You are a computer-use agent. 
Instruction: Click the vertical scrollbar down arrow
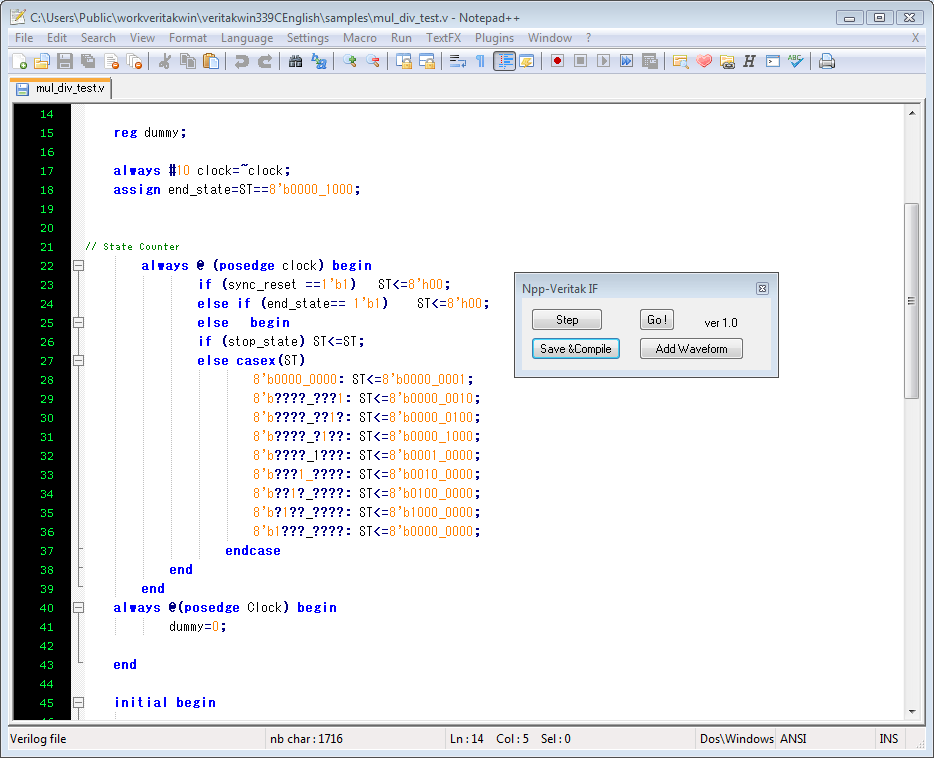[x=912, y=712]
